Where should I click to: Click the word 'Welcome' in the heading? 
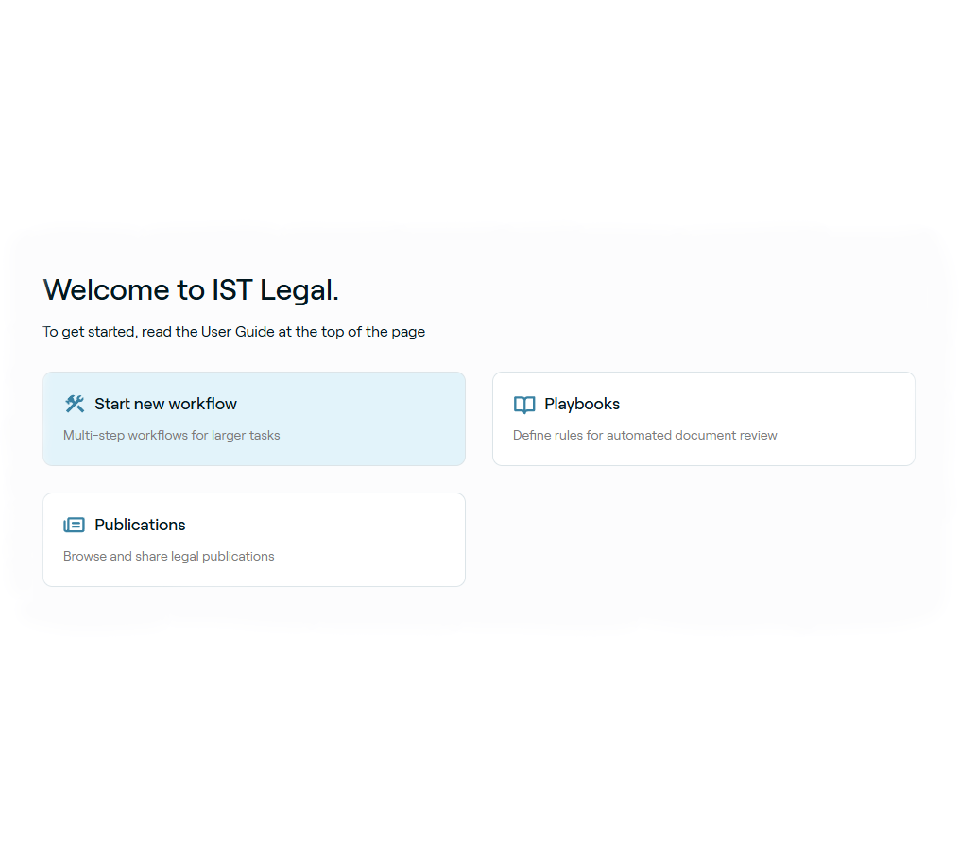[107, 290]
